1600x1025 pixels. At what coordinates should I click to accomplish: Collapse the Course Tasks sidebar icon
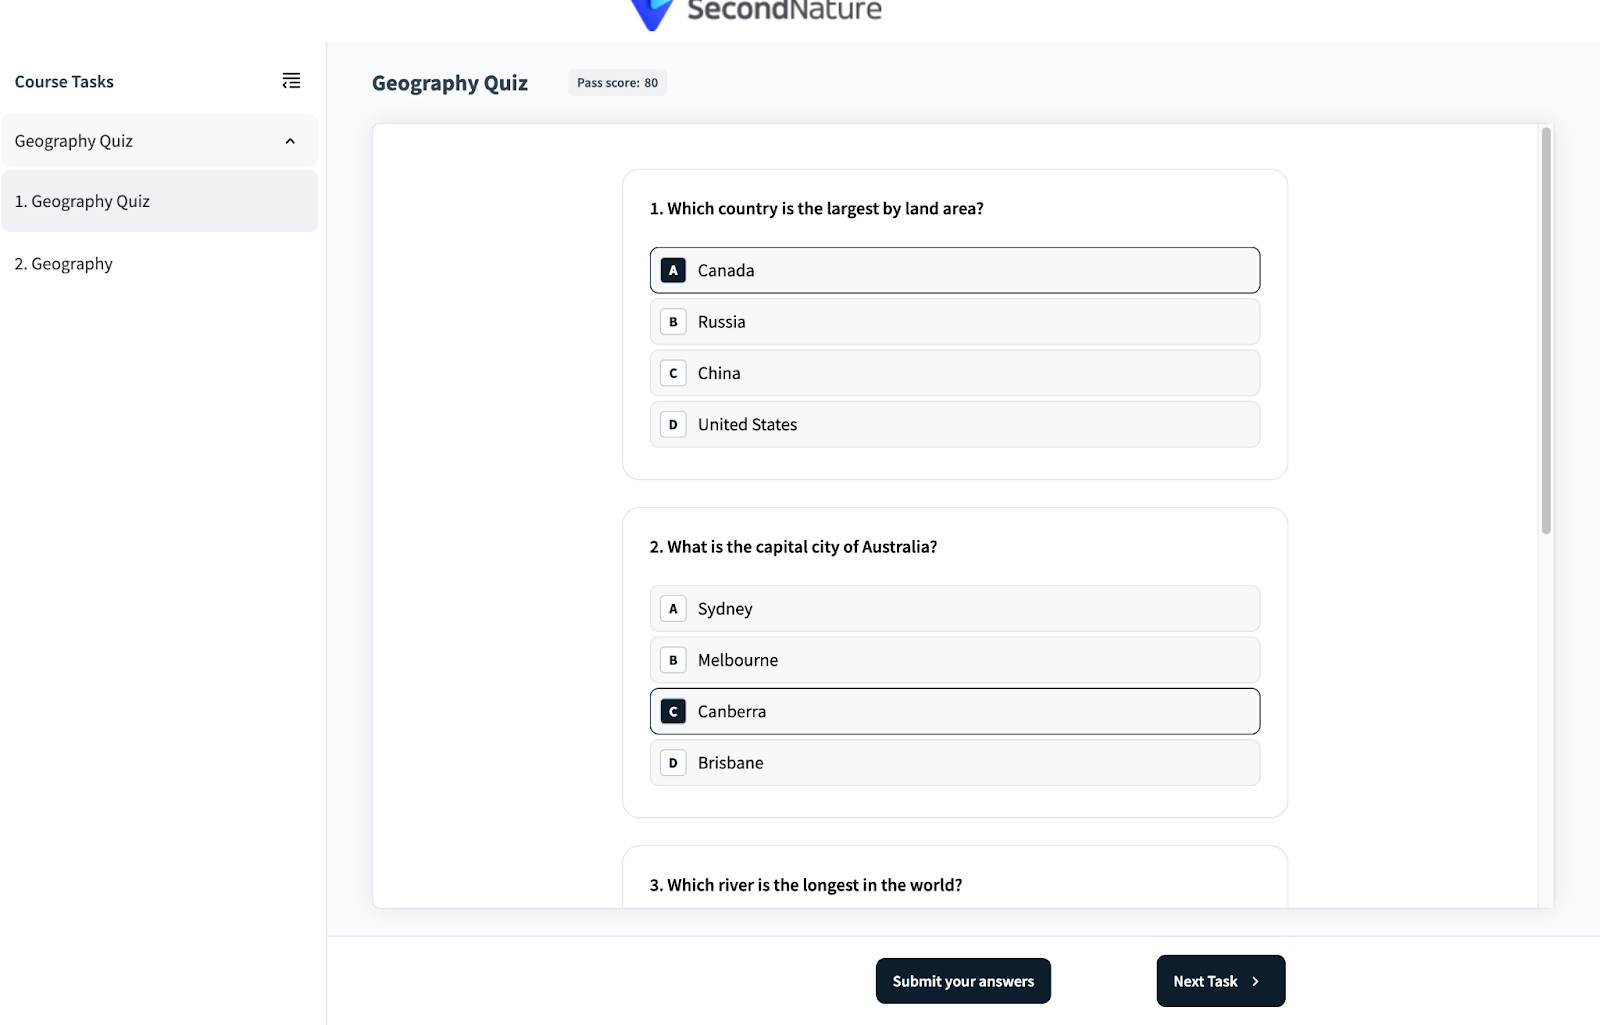[291, 81]
